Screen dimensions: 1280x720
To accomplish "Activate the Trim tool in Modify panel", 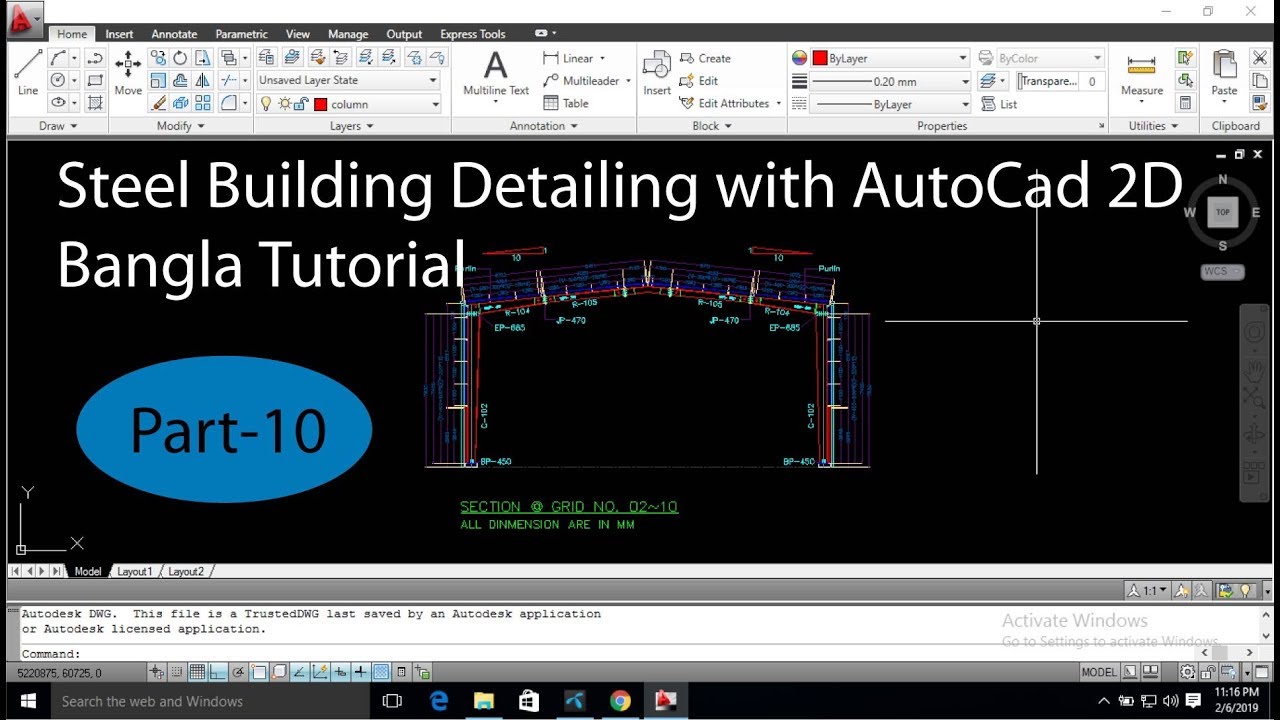I will (228, 80).
